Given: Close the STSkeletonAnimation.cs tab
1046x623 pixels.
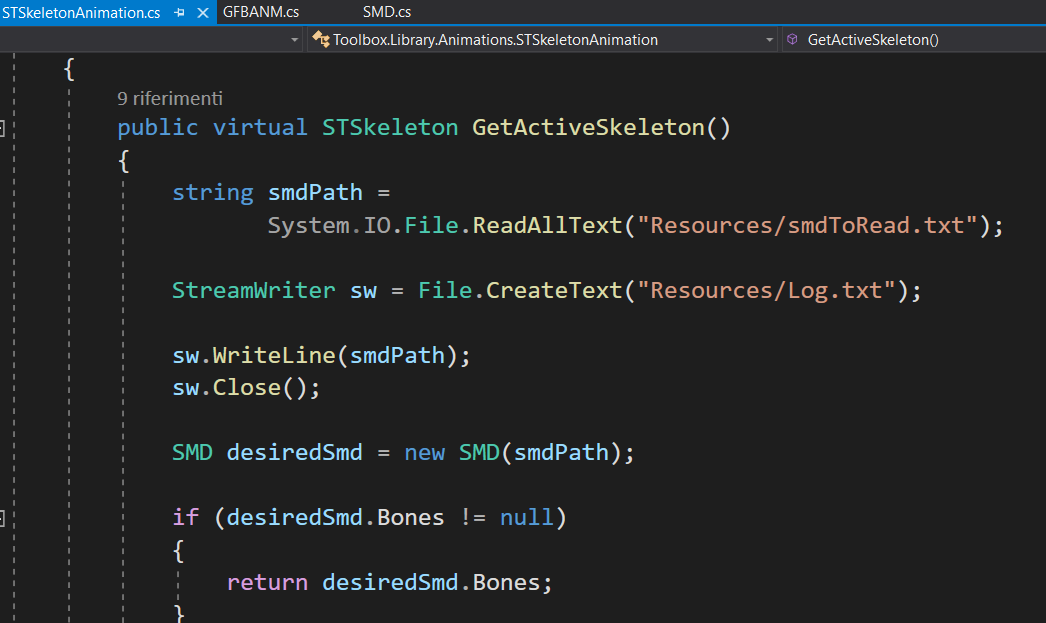Looking at the screenshot, I should pos(203,13).
